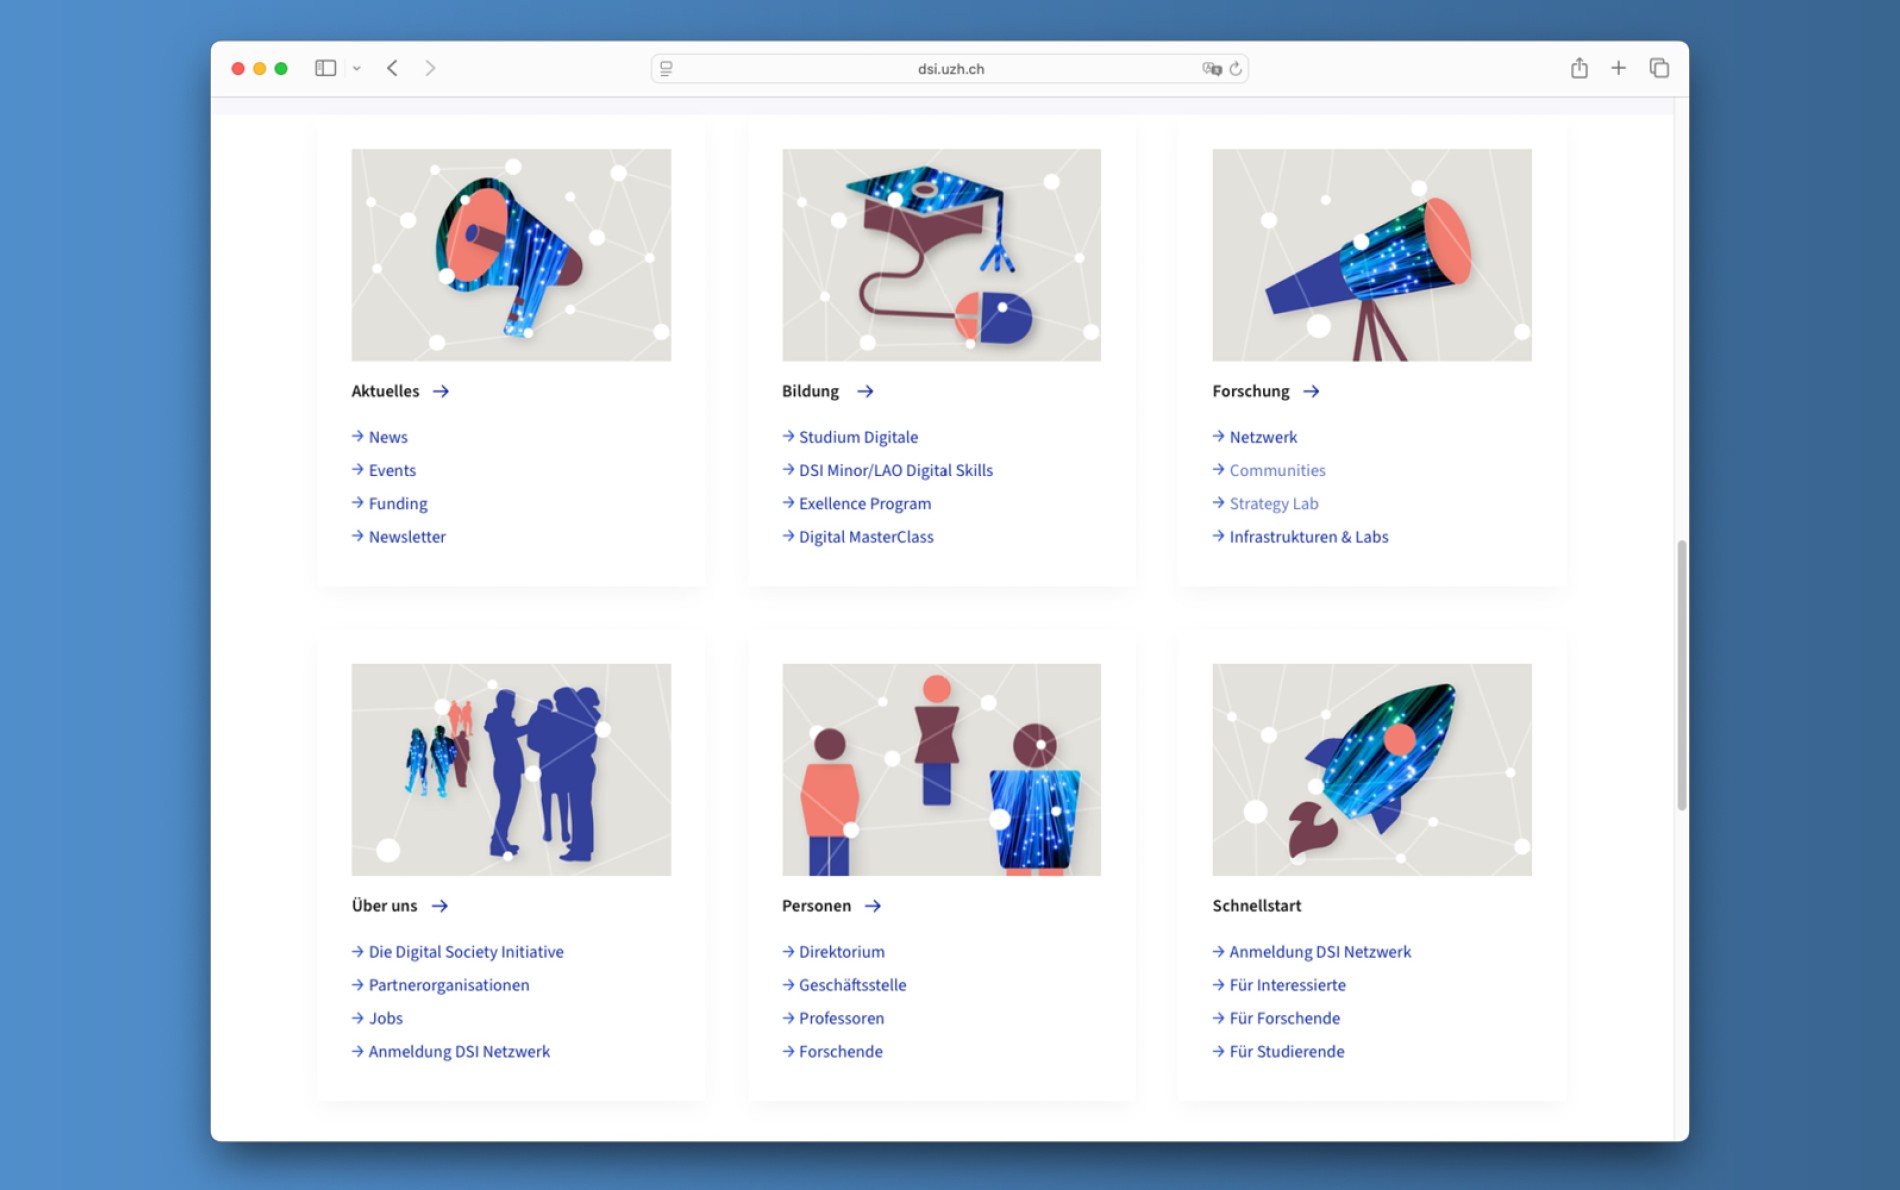Open the Newsletter link
Viewport: 1900px width, 1190px height.
[406, 537]
